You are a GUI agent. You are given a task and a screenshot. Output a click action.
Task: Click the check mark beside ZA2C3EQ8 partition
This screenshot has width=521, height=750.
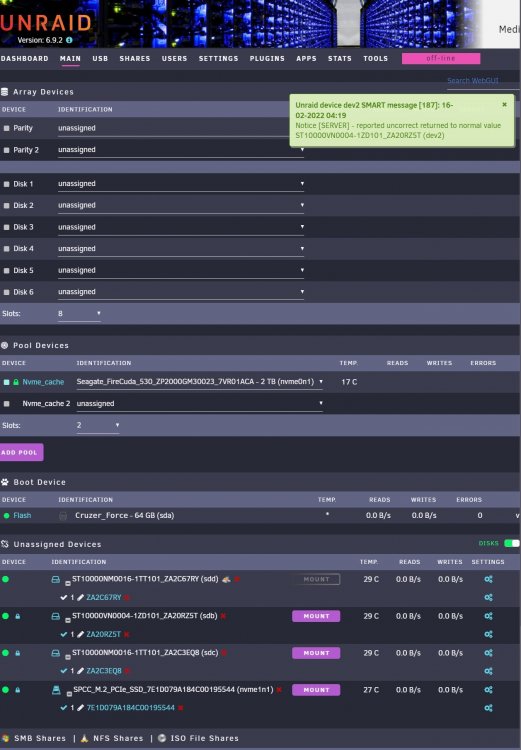[64, 671]
